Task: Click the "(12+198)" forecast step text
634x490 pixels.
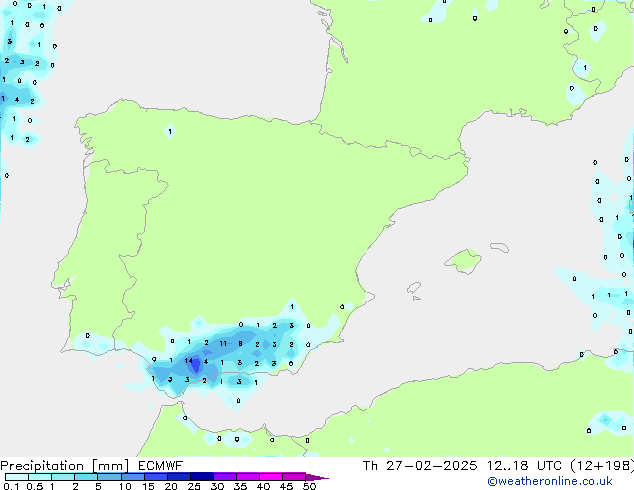Action: point(602,466)
